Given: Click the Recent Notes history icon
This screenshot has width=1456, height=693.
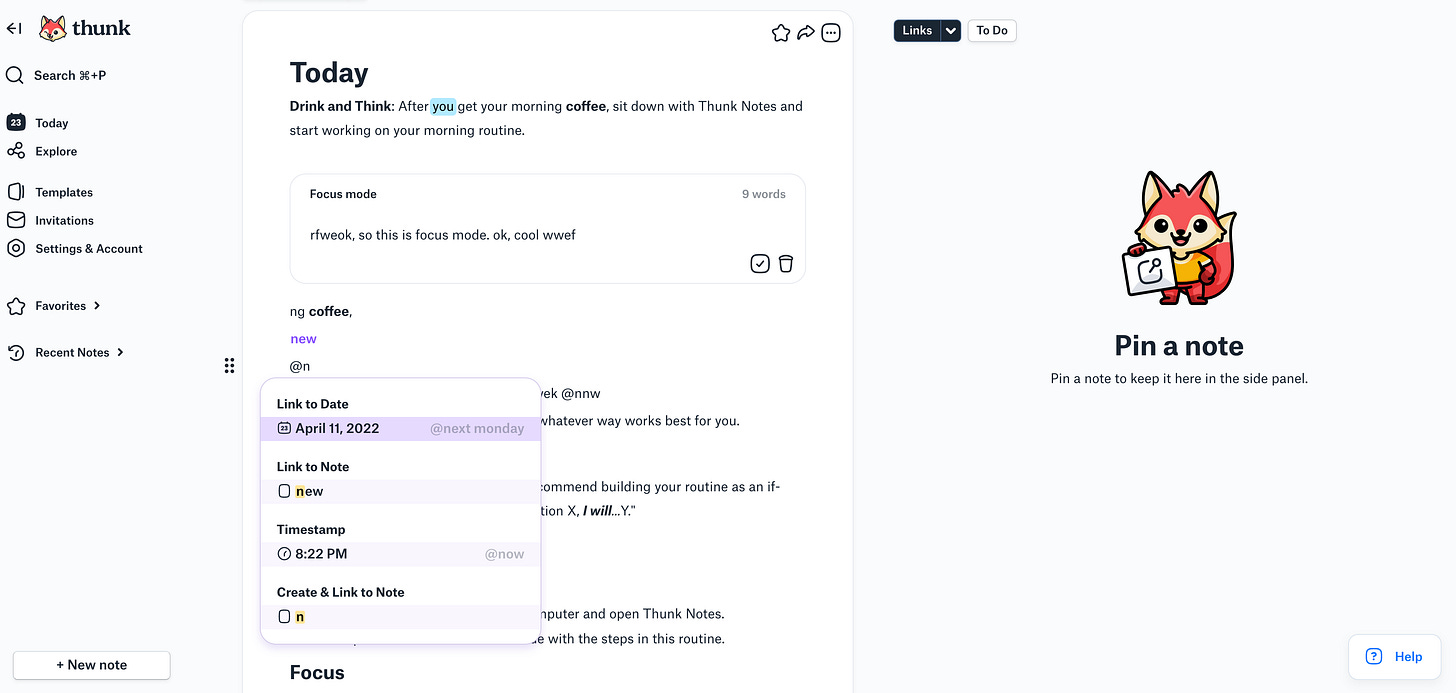Looking at the screenshot, I should [16, 352].
